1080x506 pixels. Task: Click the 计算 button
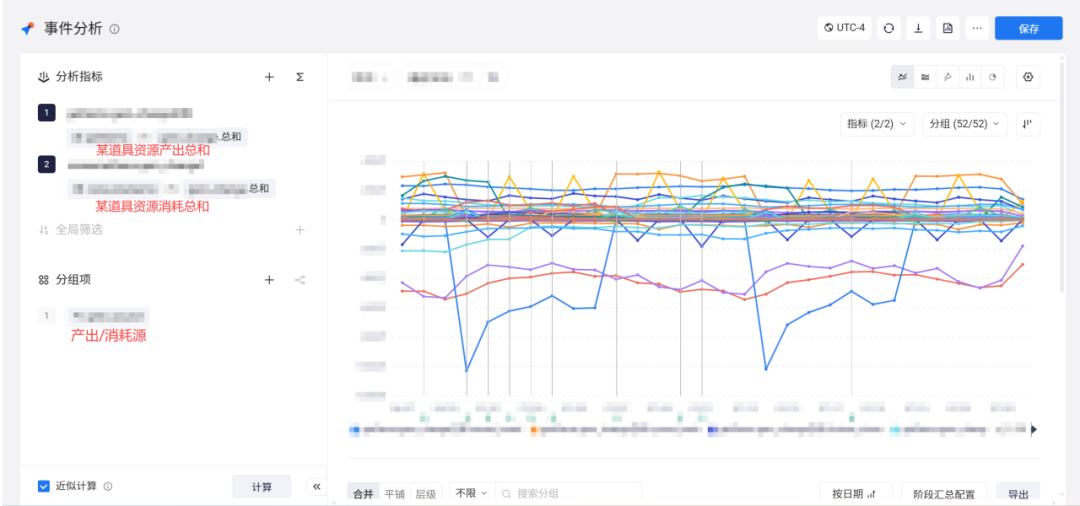pos(262,487)
